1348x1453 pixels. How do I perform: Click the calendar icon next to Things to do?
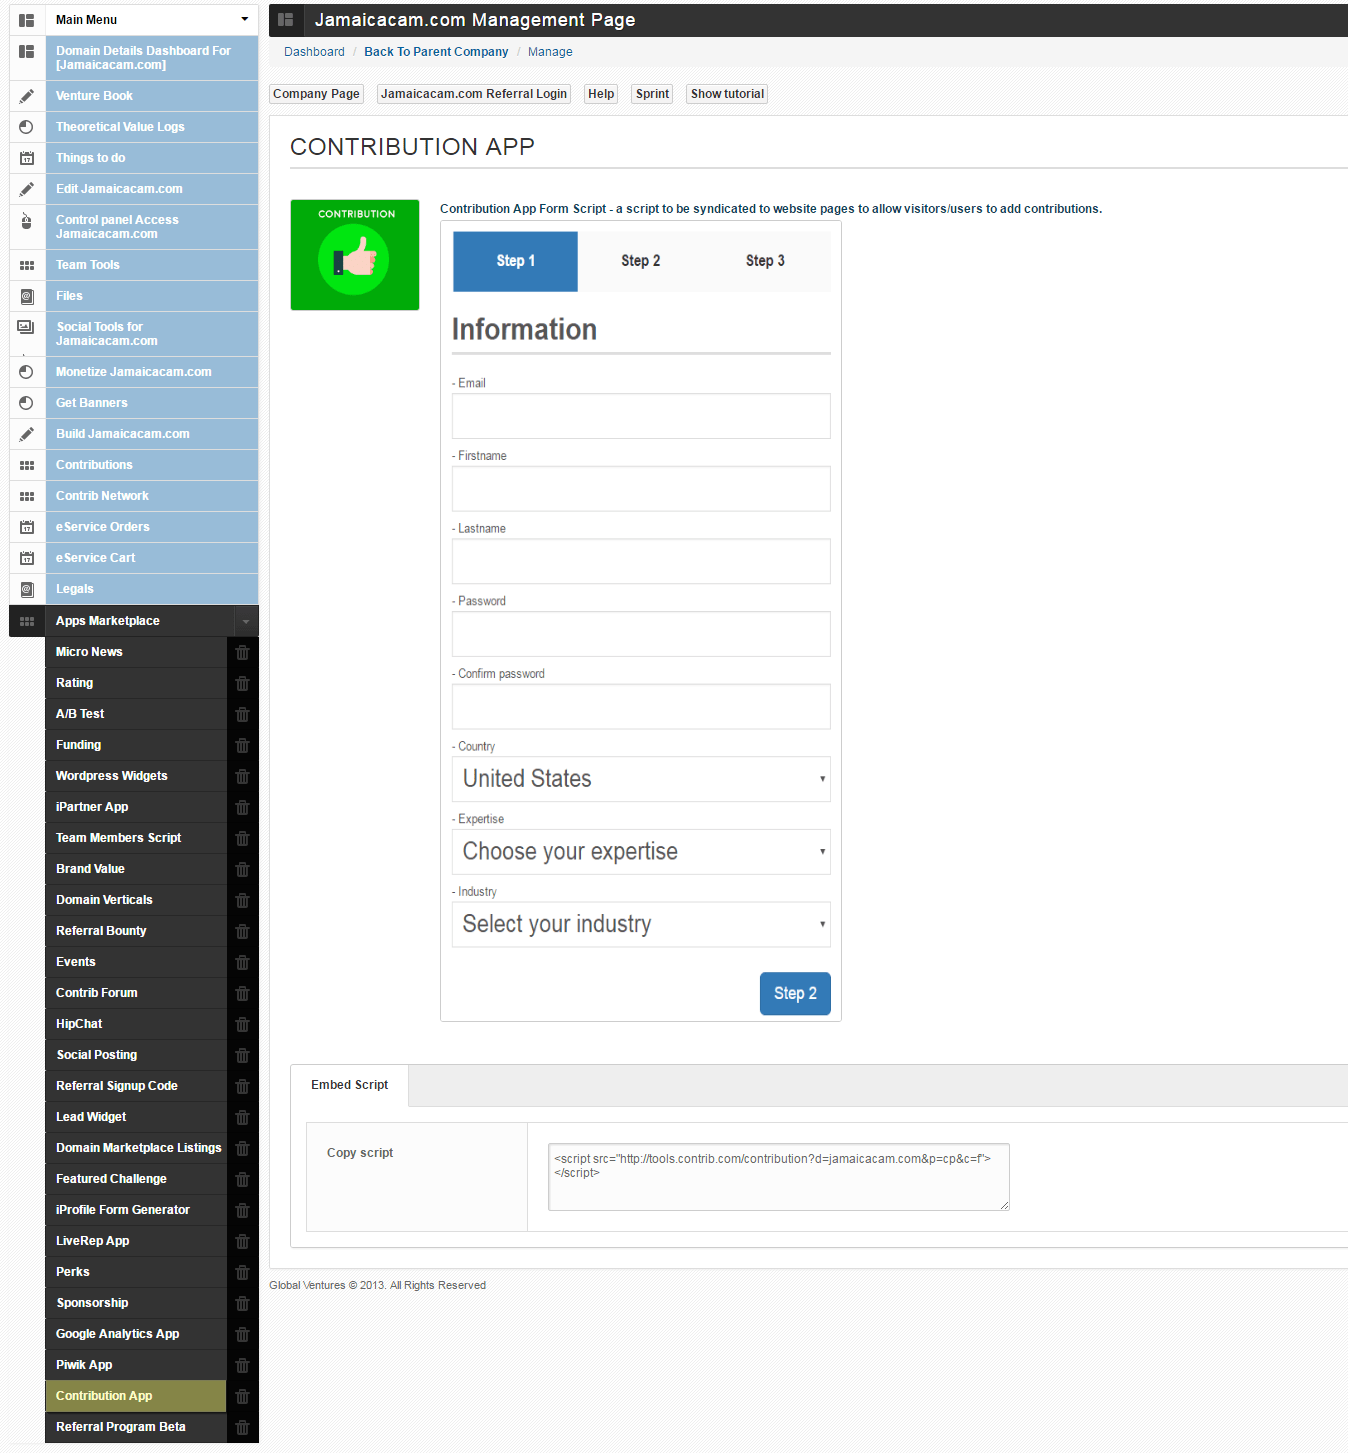point(27,158)
